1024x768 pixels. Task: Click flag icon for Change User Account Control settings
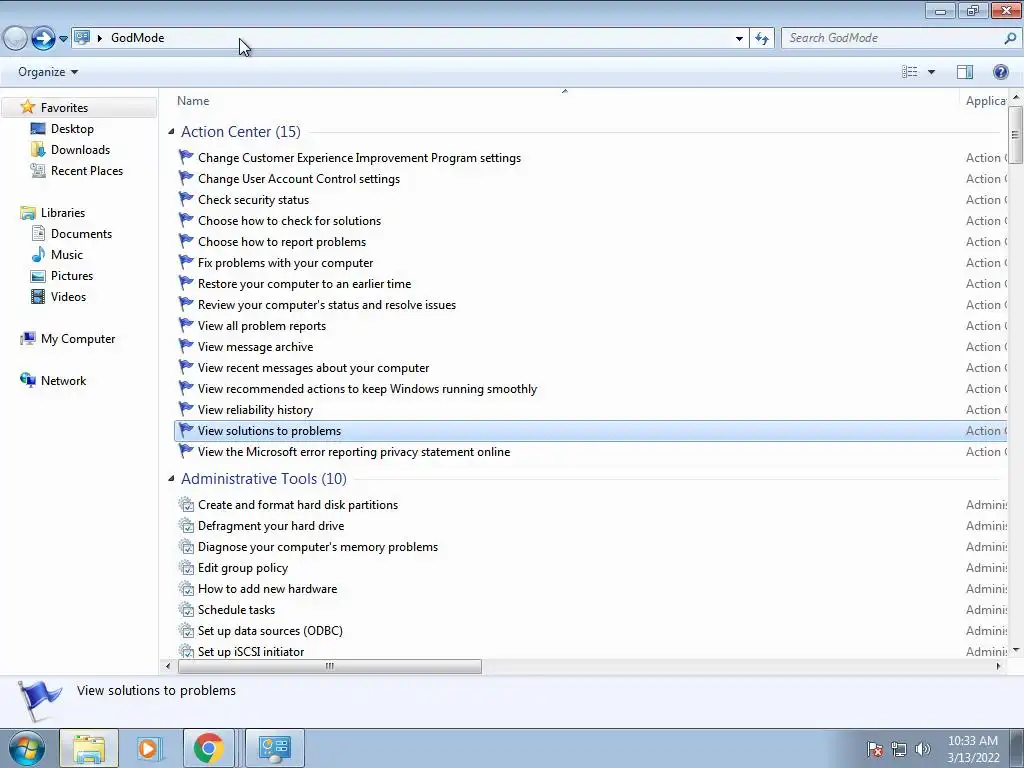(186, 178)
